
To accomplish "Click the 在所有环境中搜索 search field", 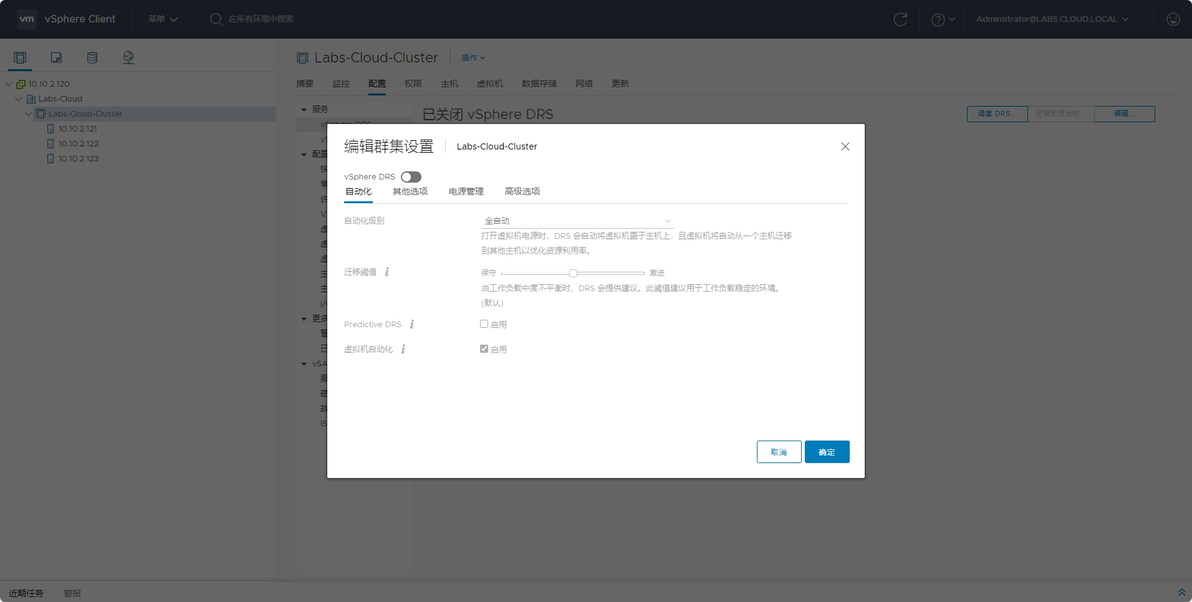I will [x=261, y=19].
